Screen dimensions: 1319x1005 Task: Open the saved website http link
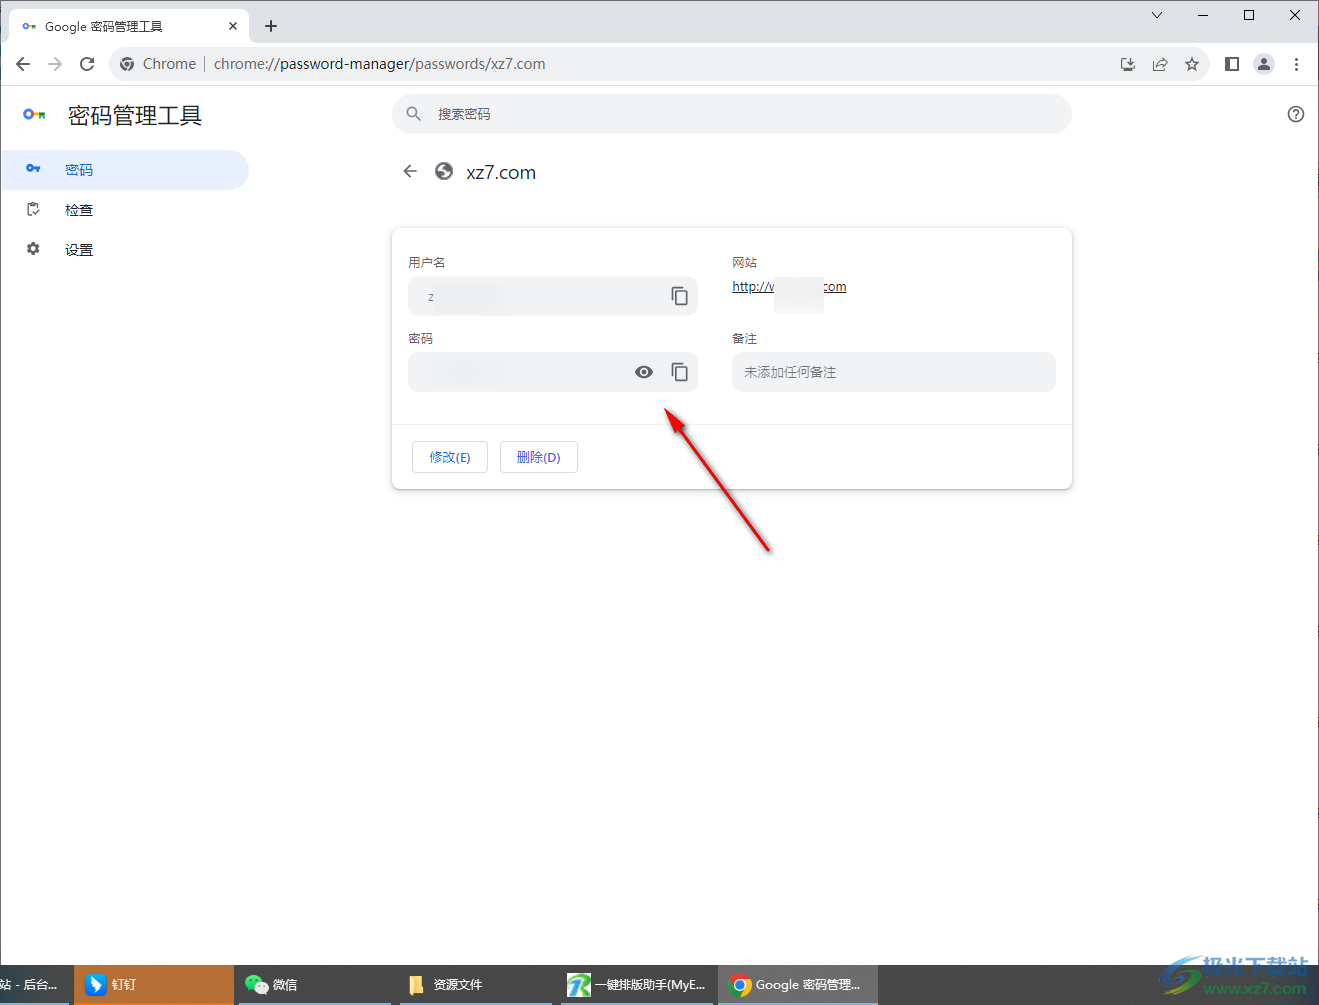(x=789, y=287)
